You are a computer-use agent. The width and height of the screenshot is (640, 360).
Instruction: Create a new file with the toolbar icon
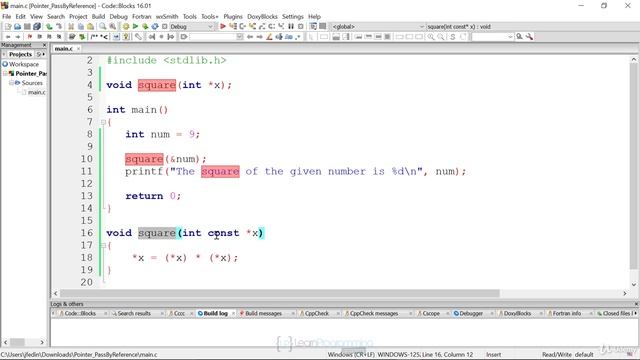[8, 27]
